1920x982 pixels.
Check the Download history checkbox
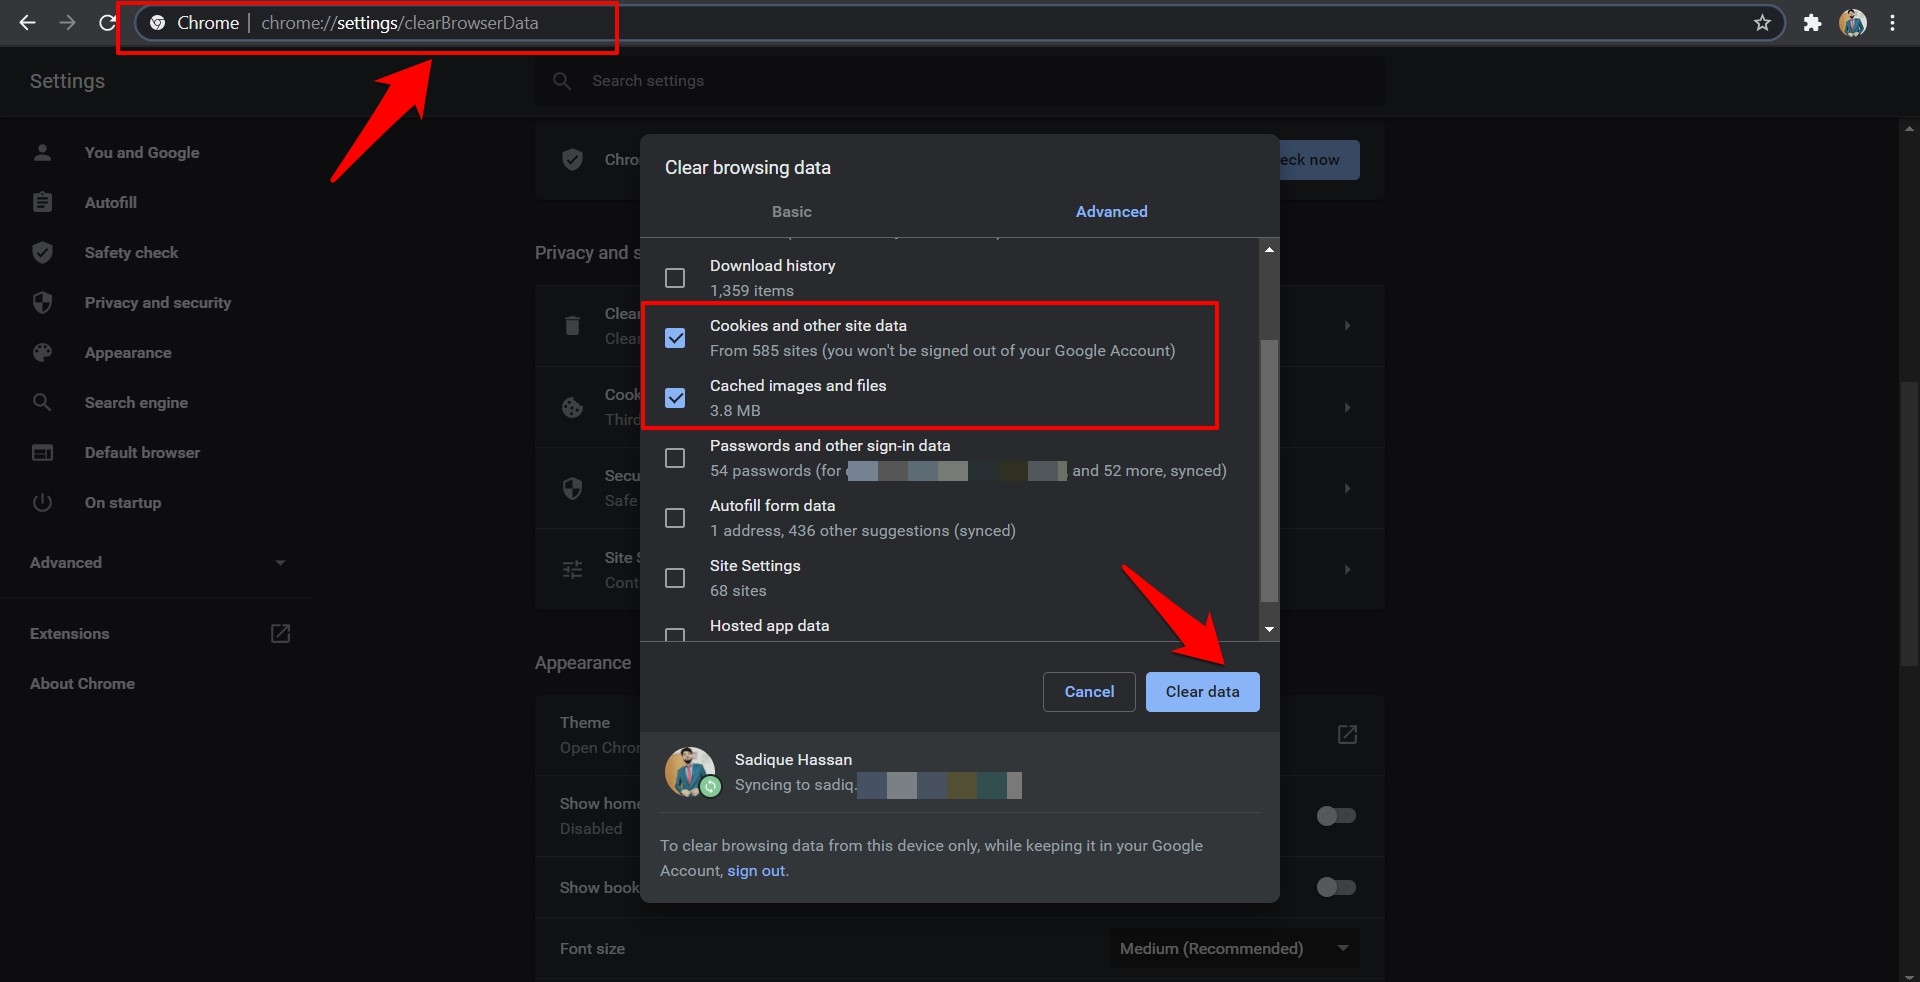[675, 278]
